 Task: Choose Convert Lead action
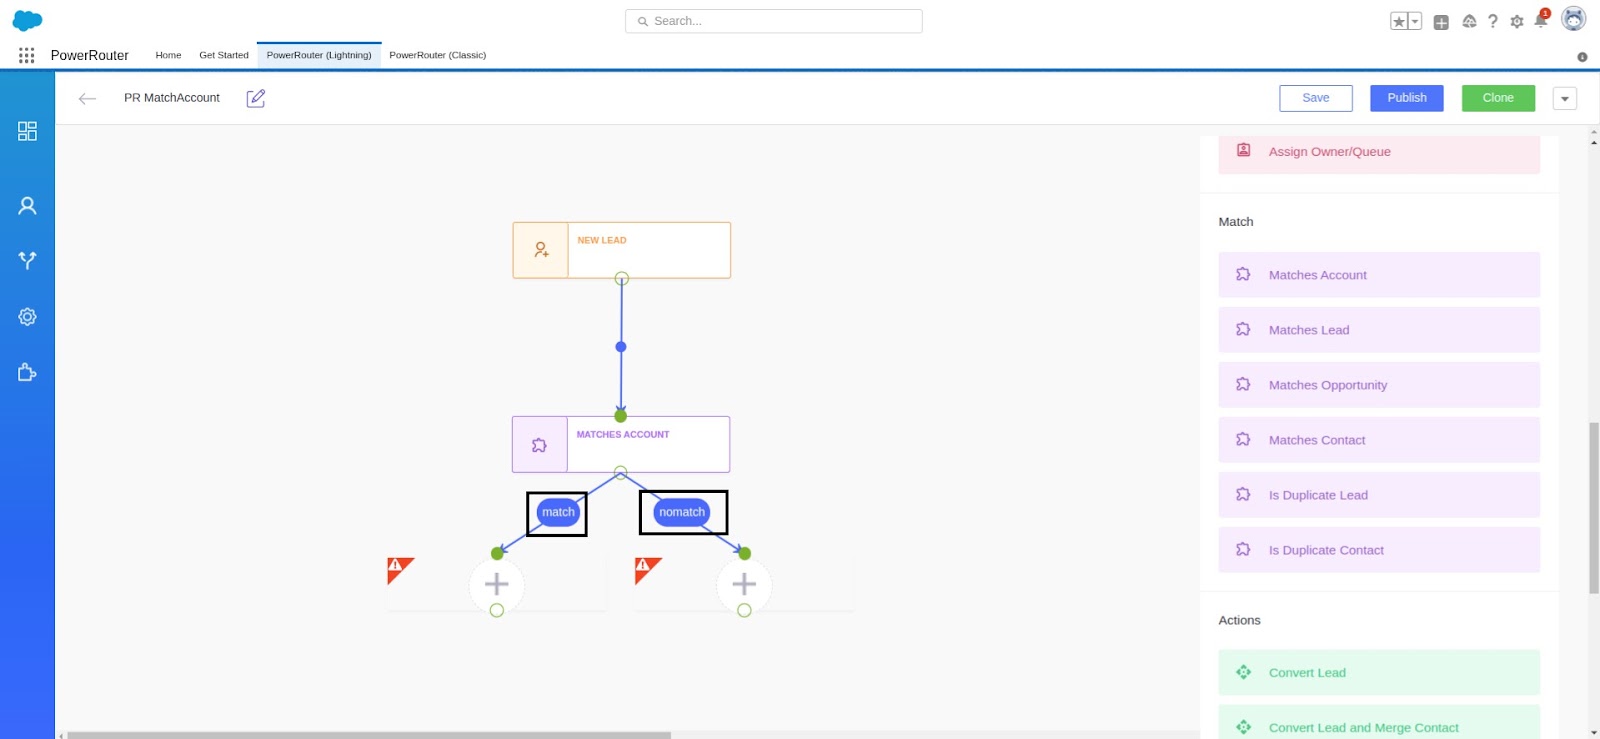click(1379, 673)
